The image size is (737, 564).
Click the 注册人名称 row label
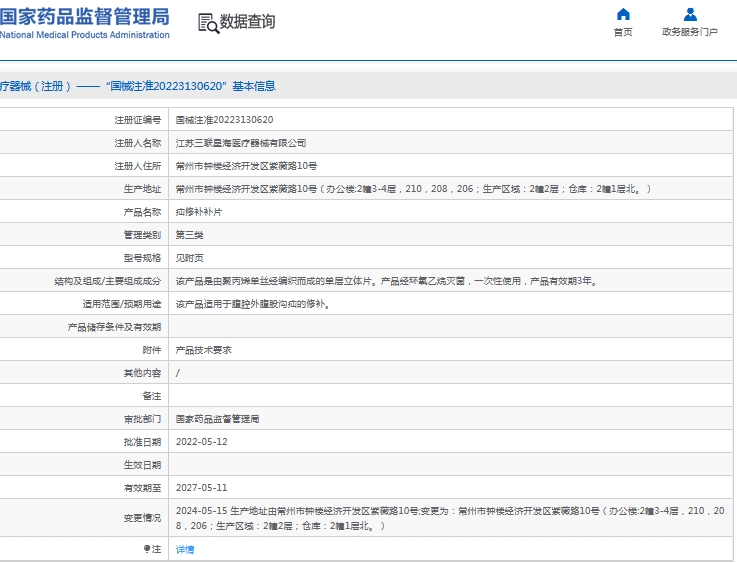click(138, 143)
